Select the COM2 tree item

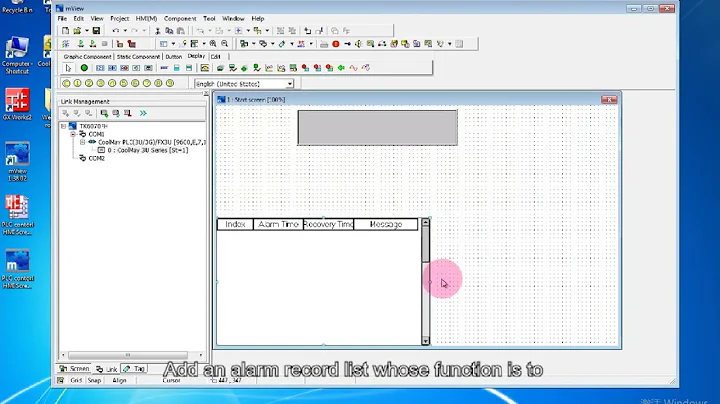96,158
